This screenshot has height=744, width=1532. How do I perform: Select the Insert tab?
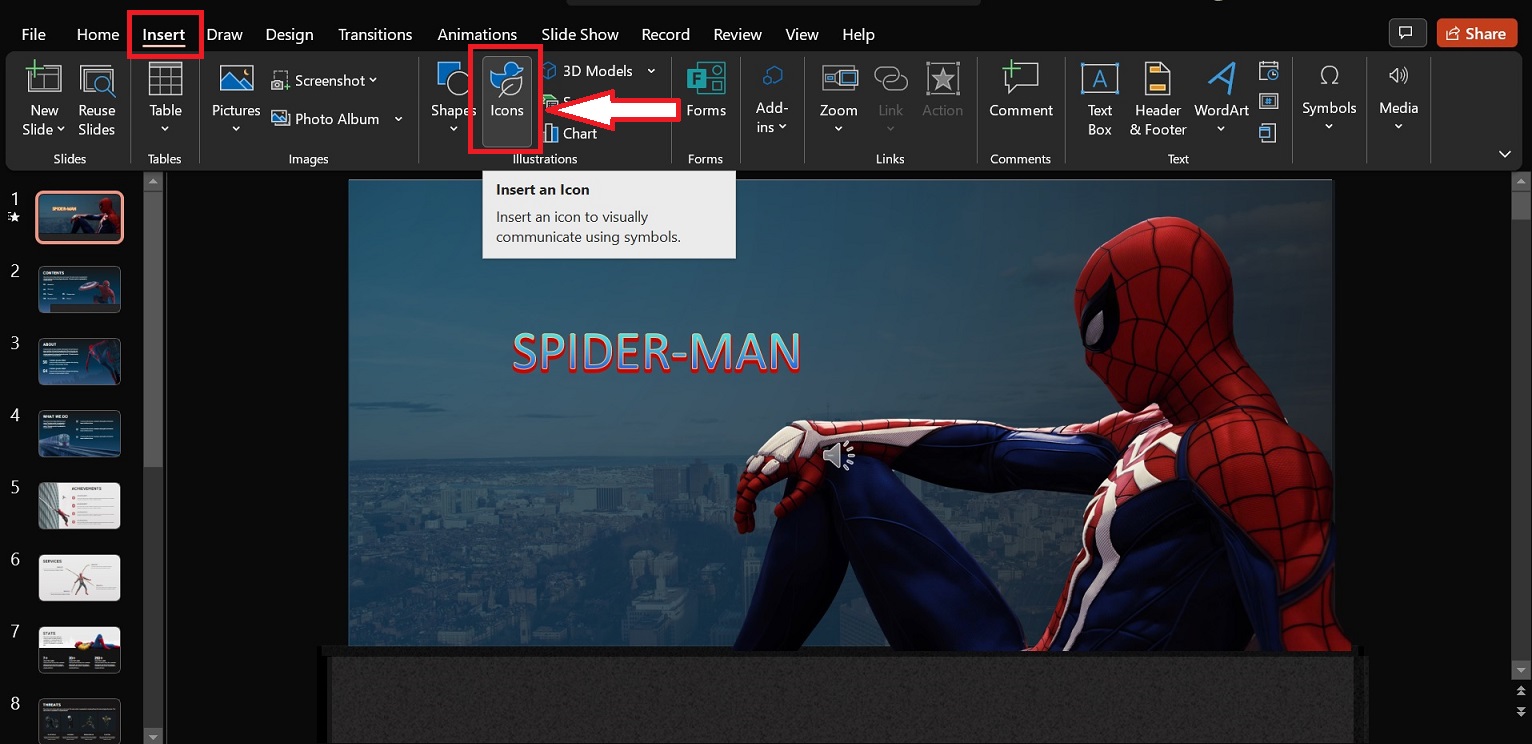pos(164,34)
